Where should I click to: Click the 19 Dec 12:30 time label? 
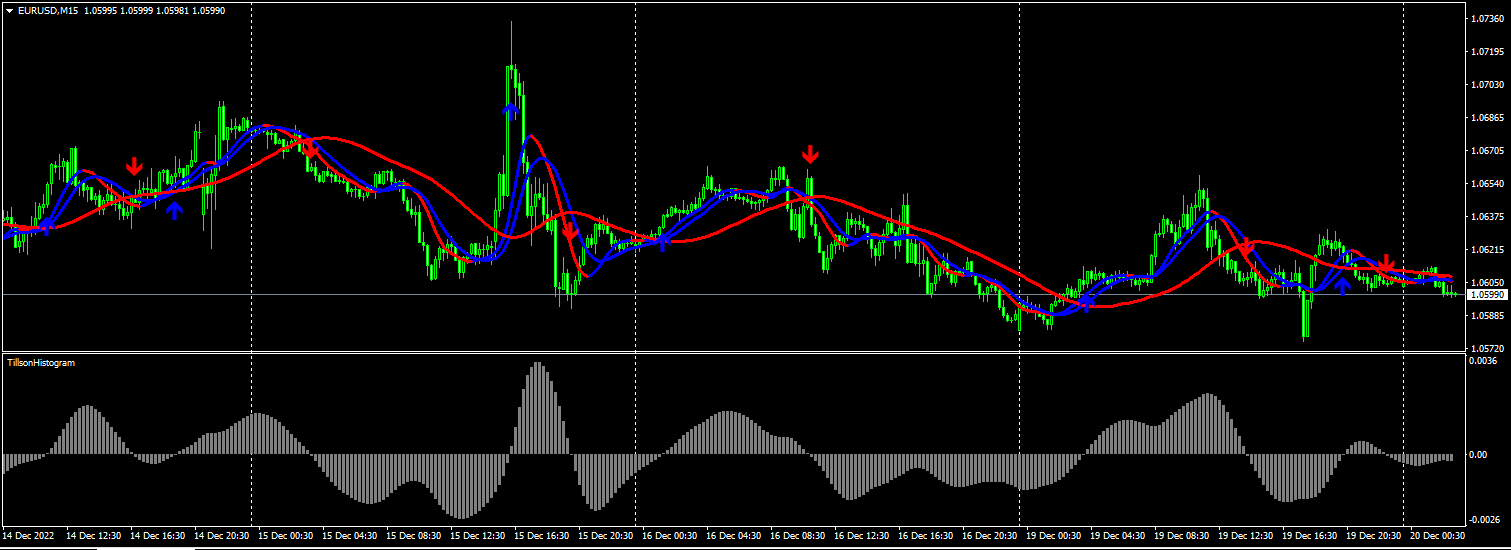click(x=1246, y=536)
